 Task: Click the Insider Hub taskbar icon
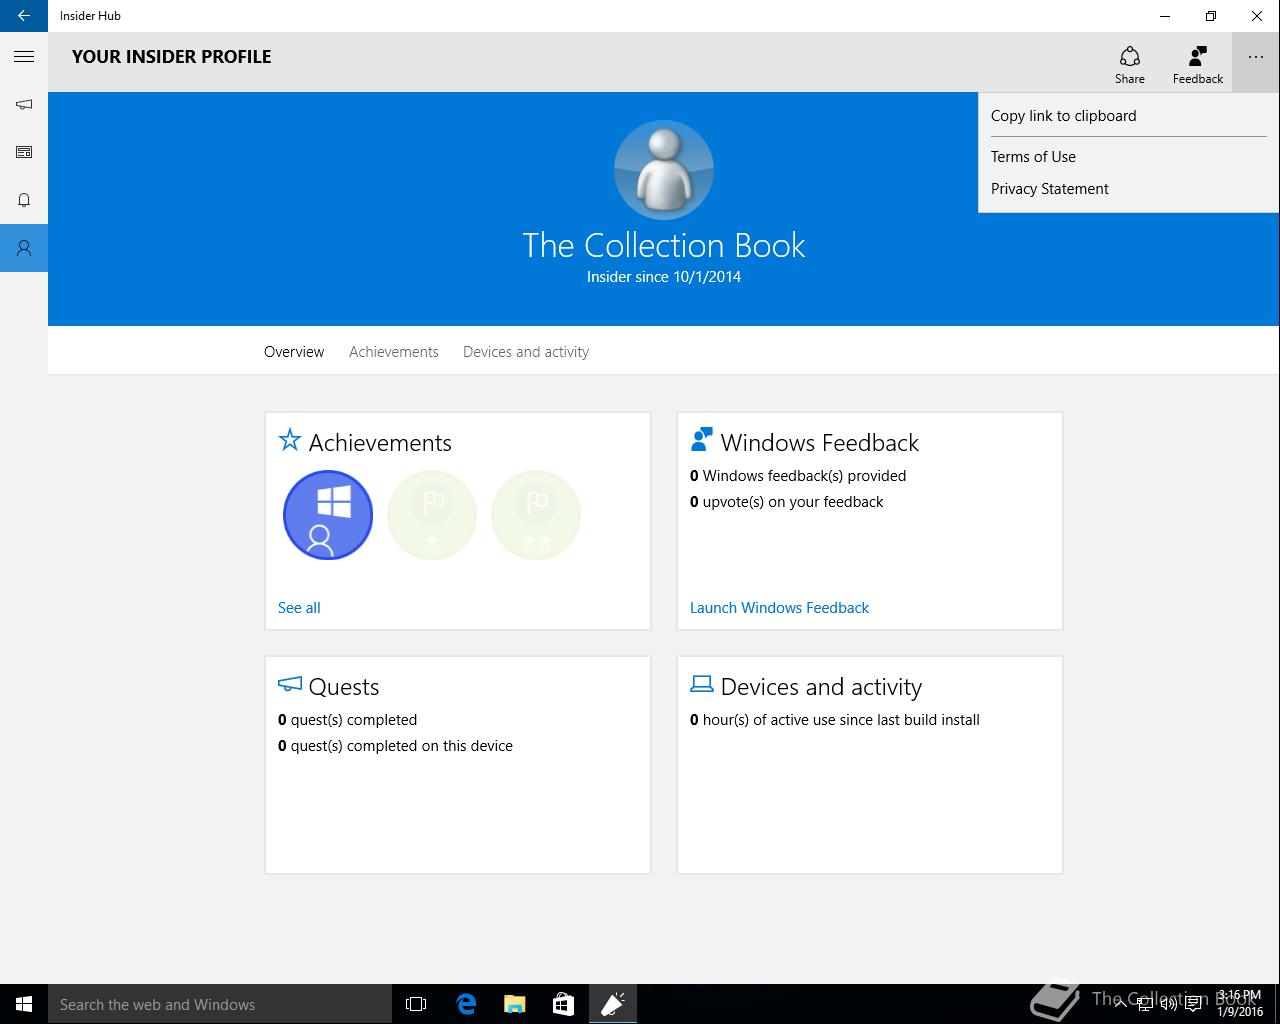click(612, 1004)
